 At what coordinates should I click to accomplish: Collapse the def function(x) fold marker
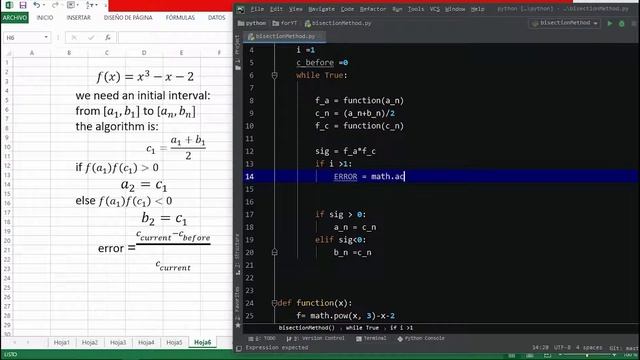point(274,303)
